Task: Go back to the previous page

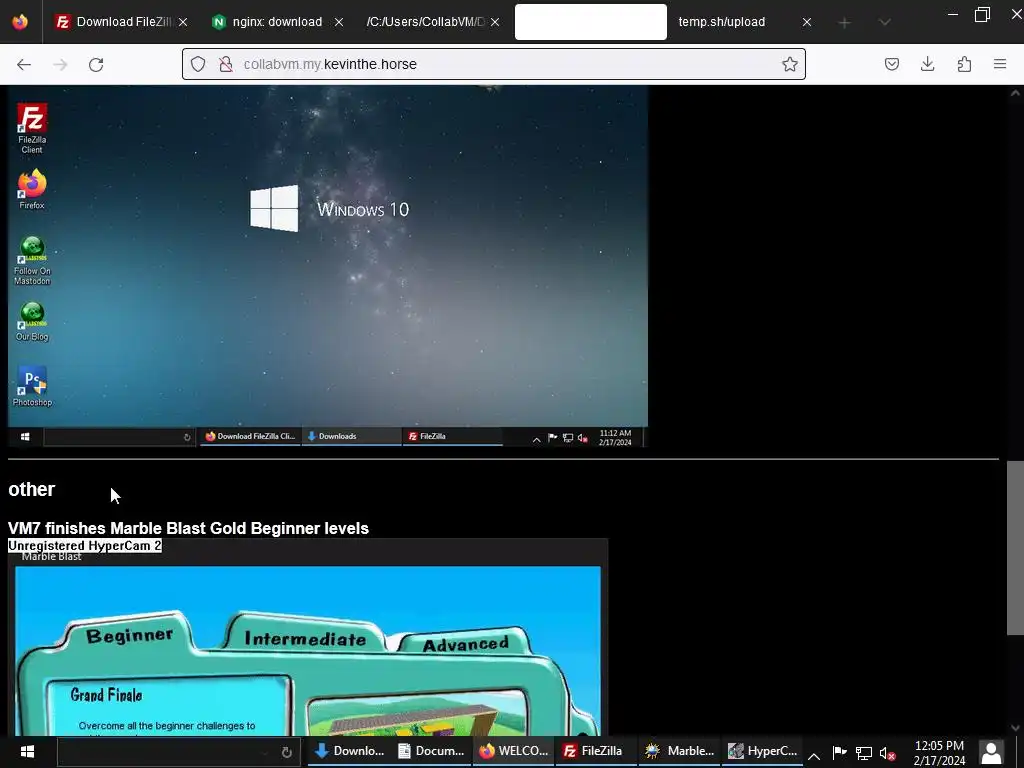Action: tap(24, 64)
